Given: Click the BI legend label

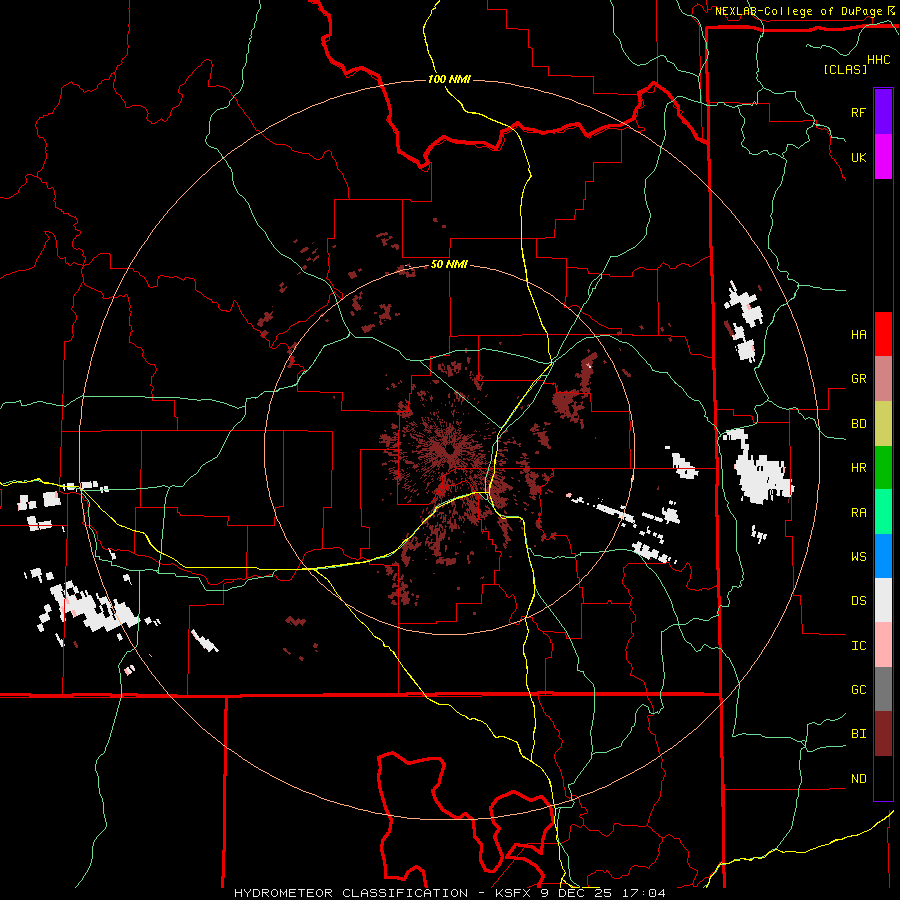Looking at the screenshot, I should [858, 734].
